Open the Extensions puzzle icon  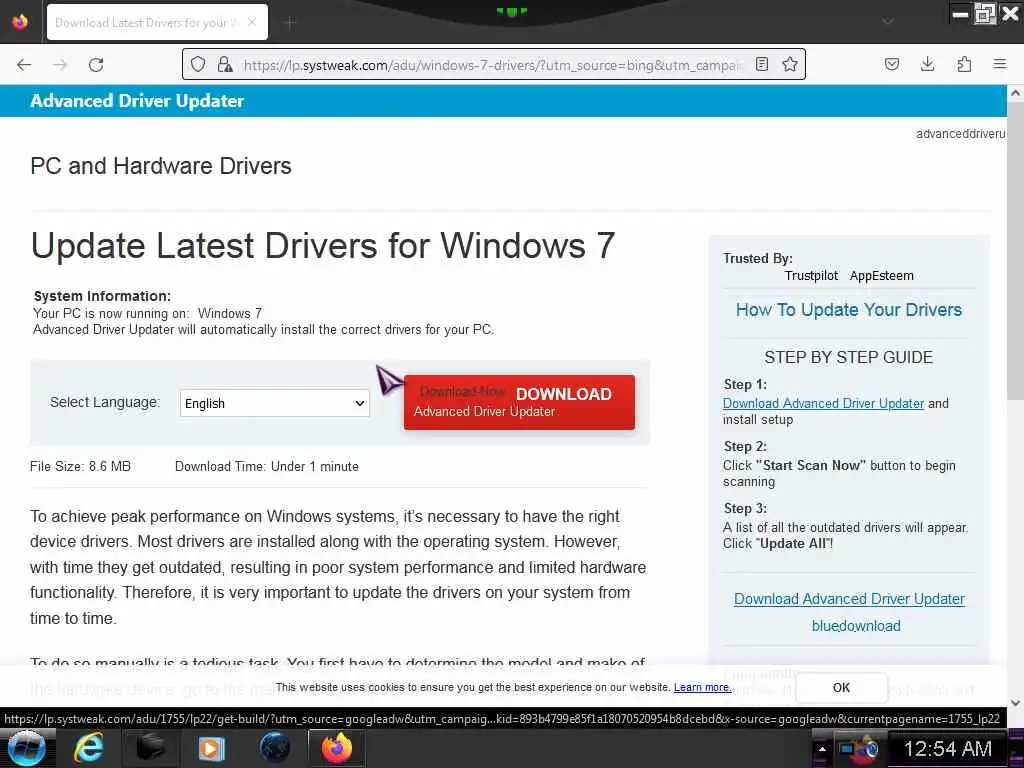[x=964, y=64]
